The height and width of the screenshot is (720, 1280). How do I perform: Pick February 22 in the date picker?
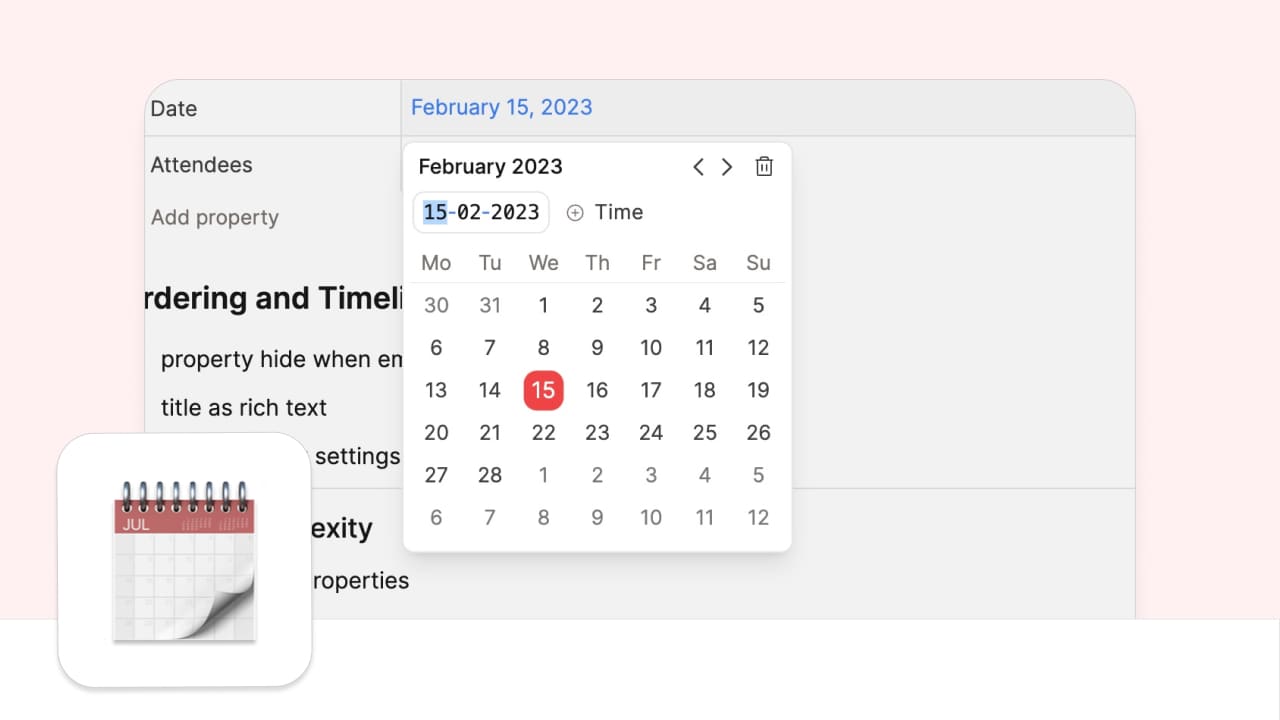543,433
